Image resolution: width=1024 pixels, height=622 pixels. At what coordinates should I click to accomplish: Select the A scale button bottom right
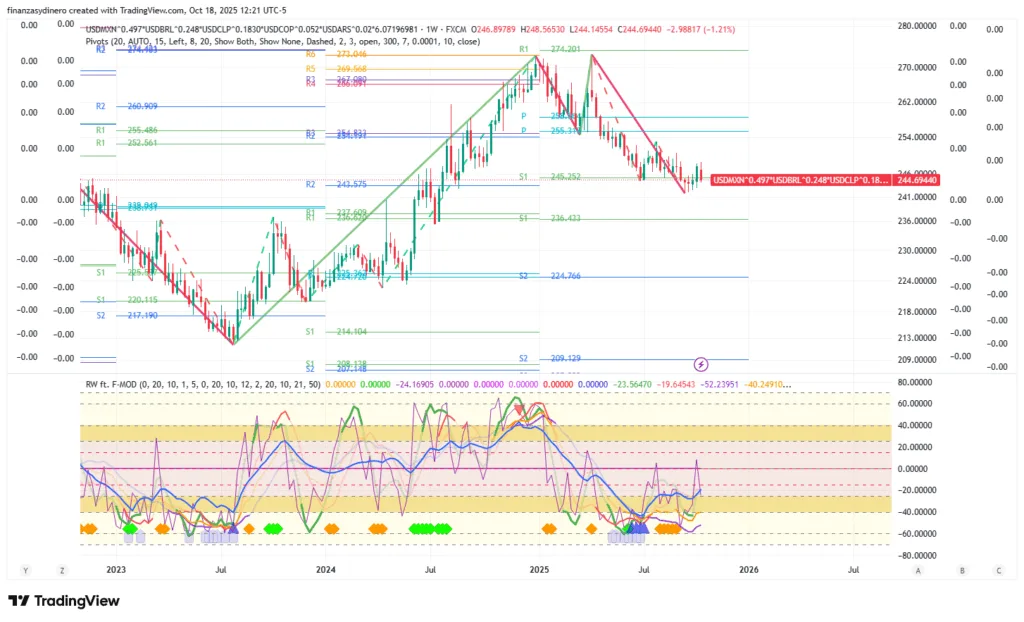(x=918, y=570)
